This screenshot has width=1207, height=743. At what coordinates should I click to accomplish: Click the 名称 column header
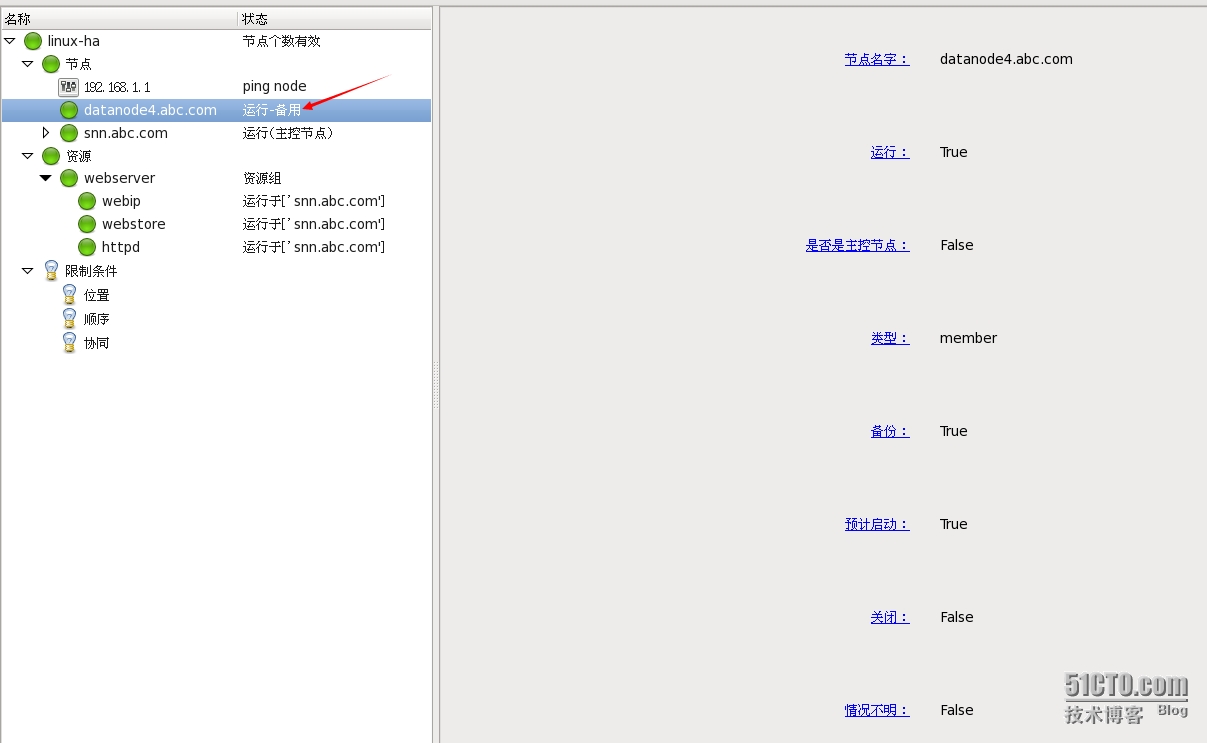(119, 19)
